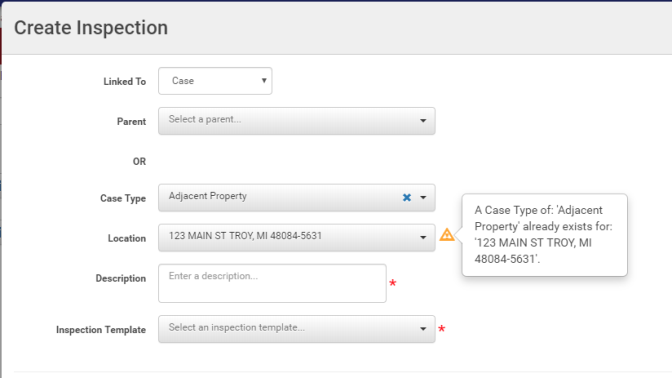672x378 pixels.
Task: Click the Select an inspection template field
Action: click(x=297, y=329)
